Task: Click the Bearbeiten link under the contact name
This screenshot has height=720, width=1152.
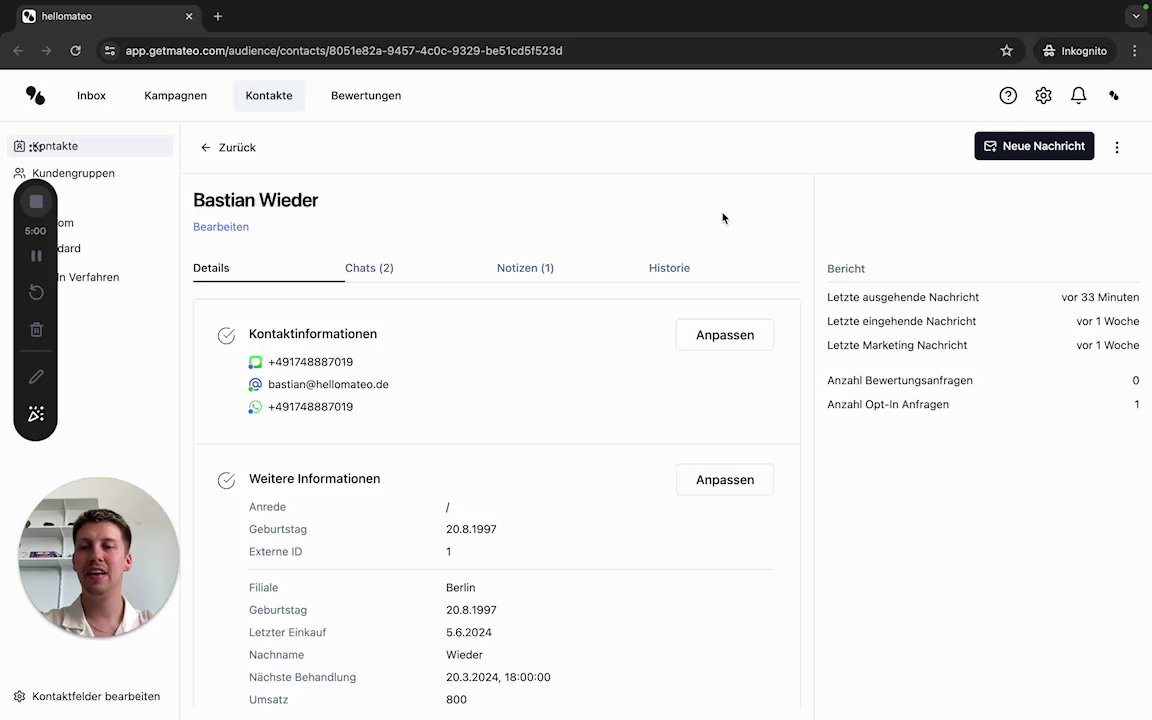Action: pos(221,227)
